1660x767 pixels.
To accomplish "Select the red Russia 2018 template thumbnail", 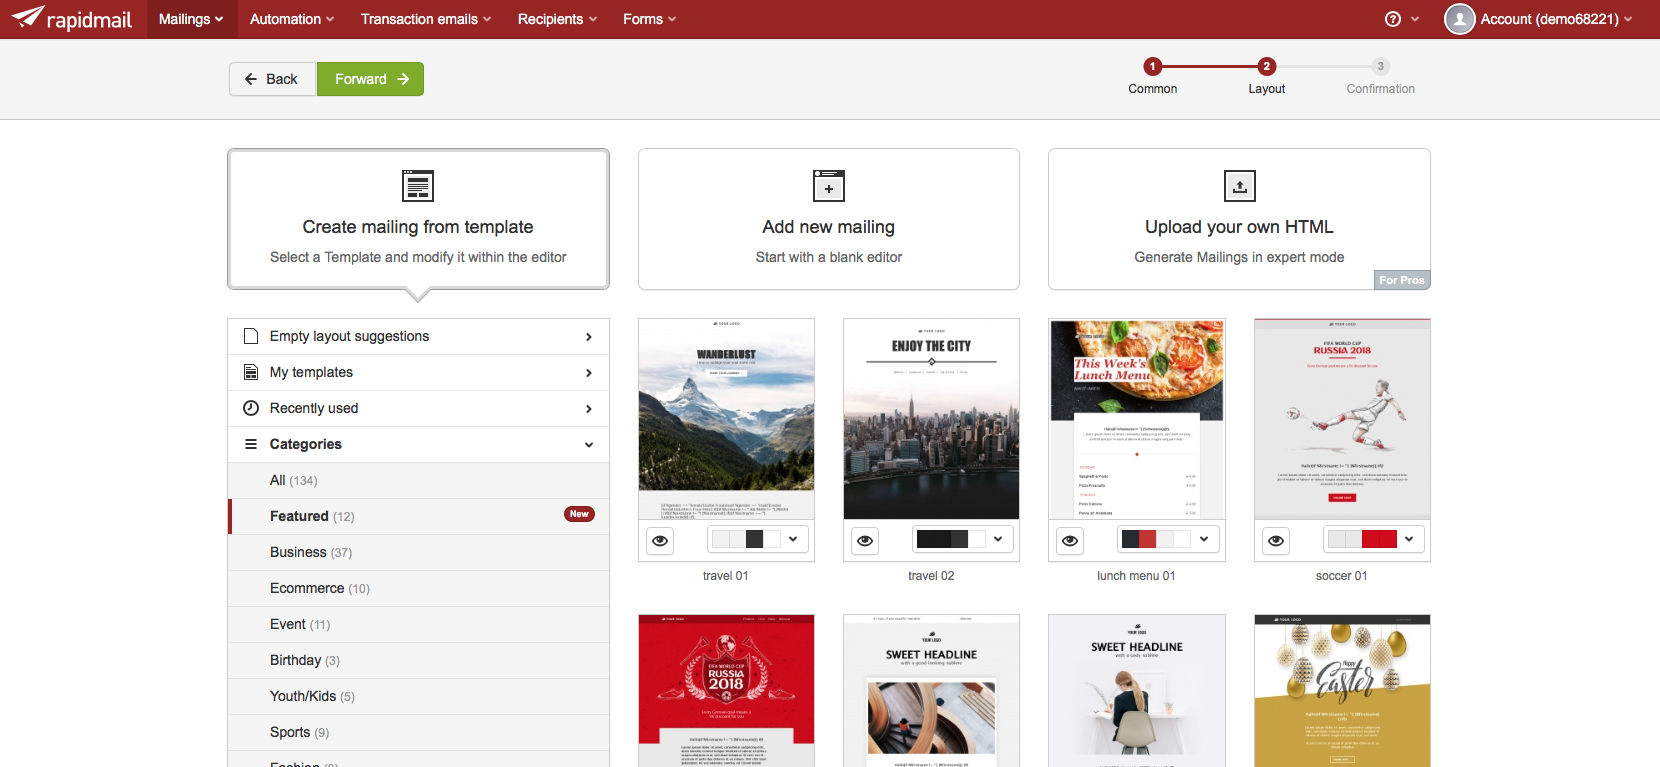I will 726,691.
